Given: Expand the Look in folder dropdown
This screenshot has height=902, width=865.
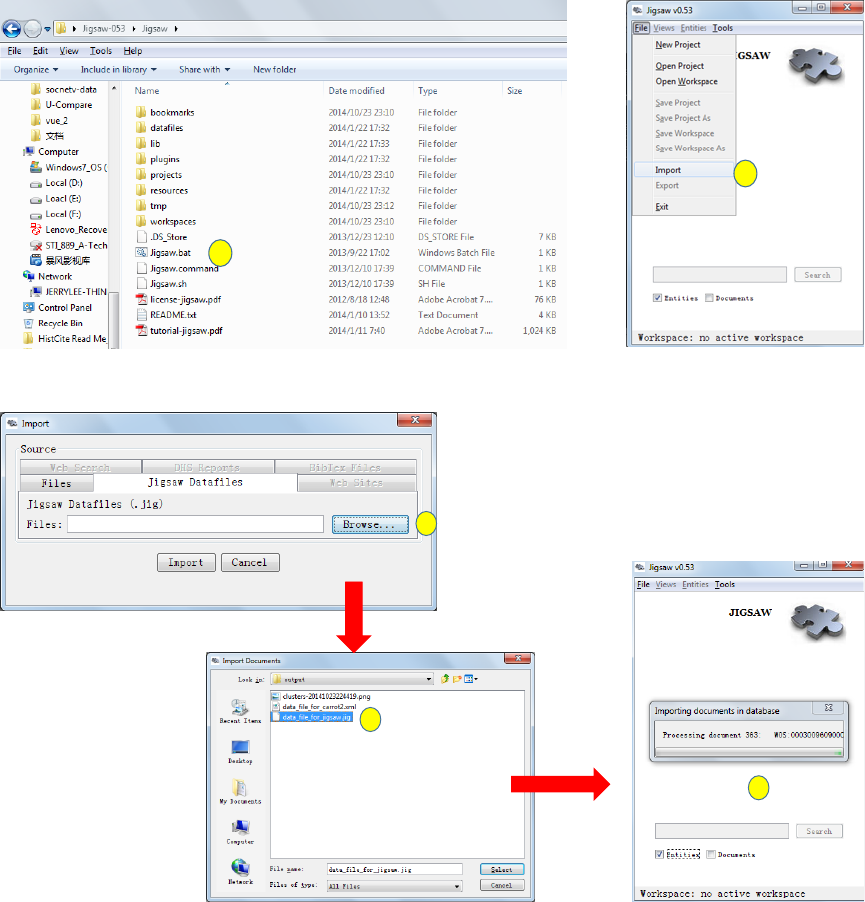Looking at the screenshot, I should 429,679.
